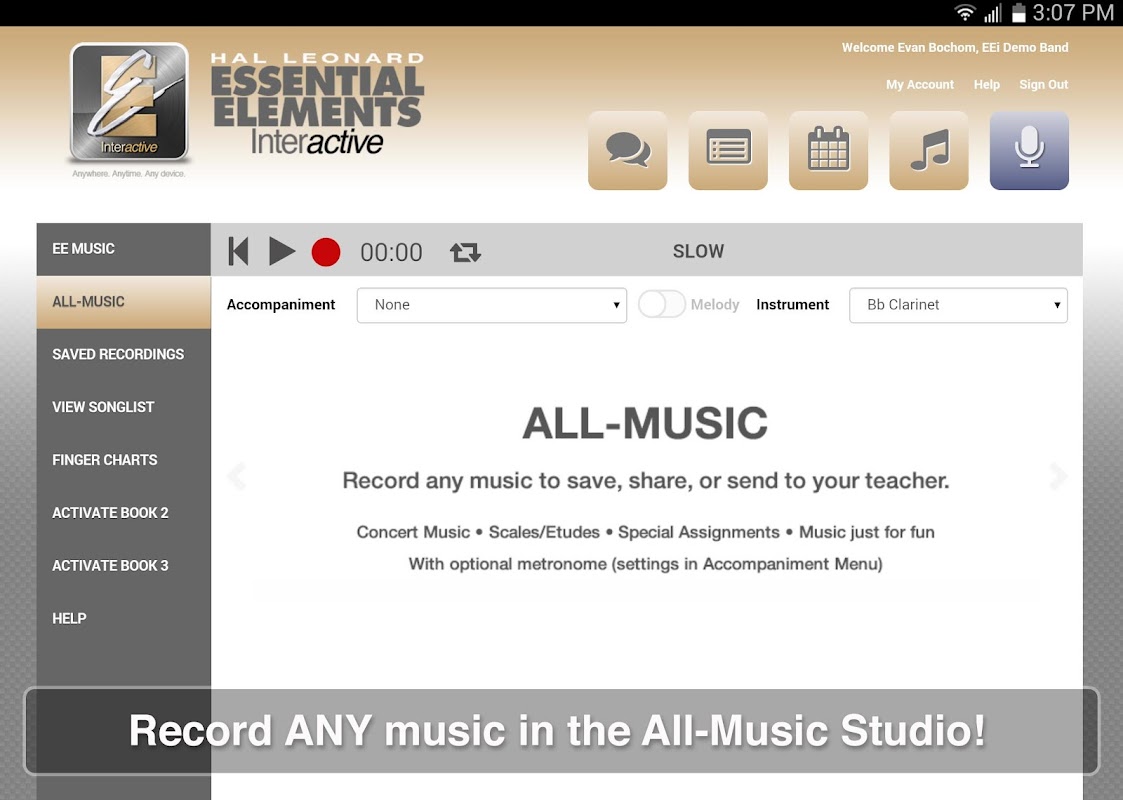Open VIEW SONGLIST in the sidebar
Image resolution: width=1123 pixels, height=800 pixels.
pyautogui.click(x=124, y=408)
